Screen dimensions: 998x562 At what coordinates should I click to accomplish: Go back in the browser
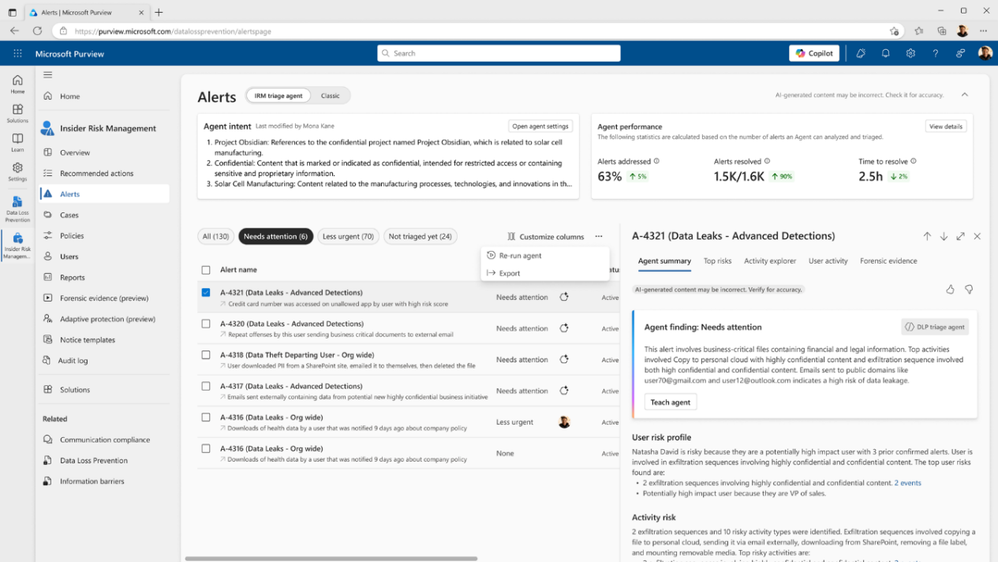click(14, 31)
